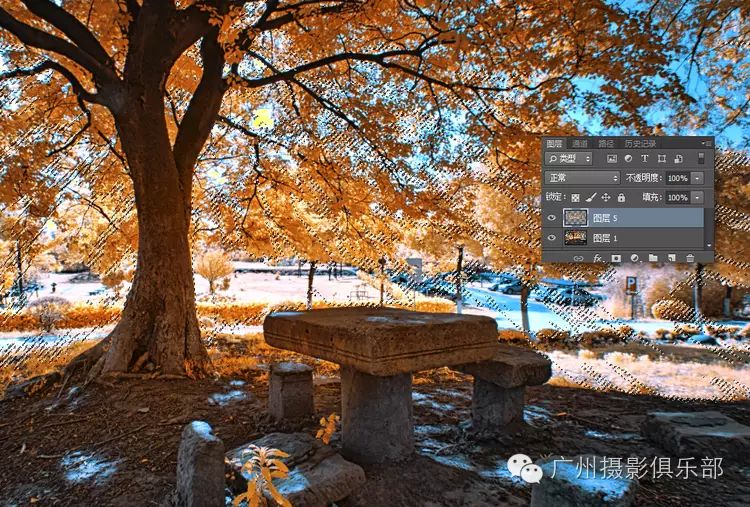Select the 图层 5 layer thumbnail
Viewport: 750px width, 507px height.
575,218
